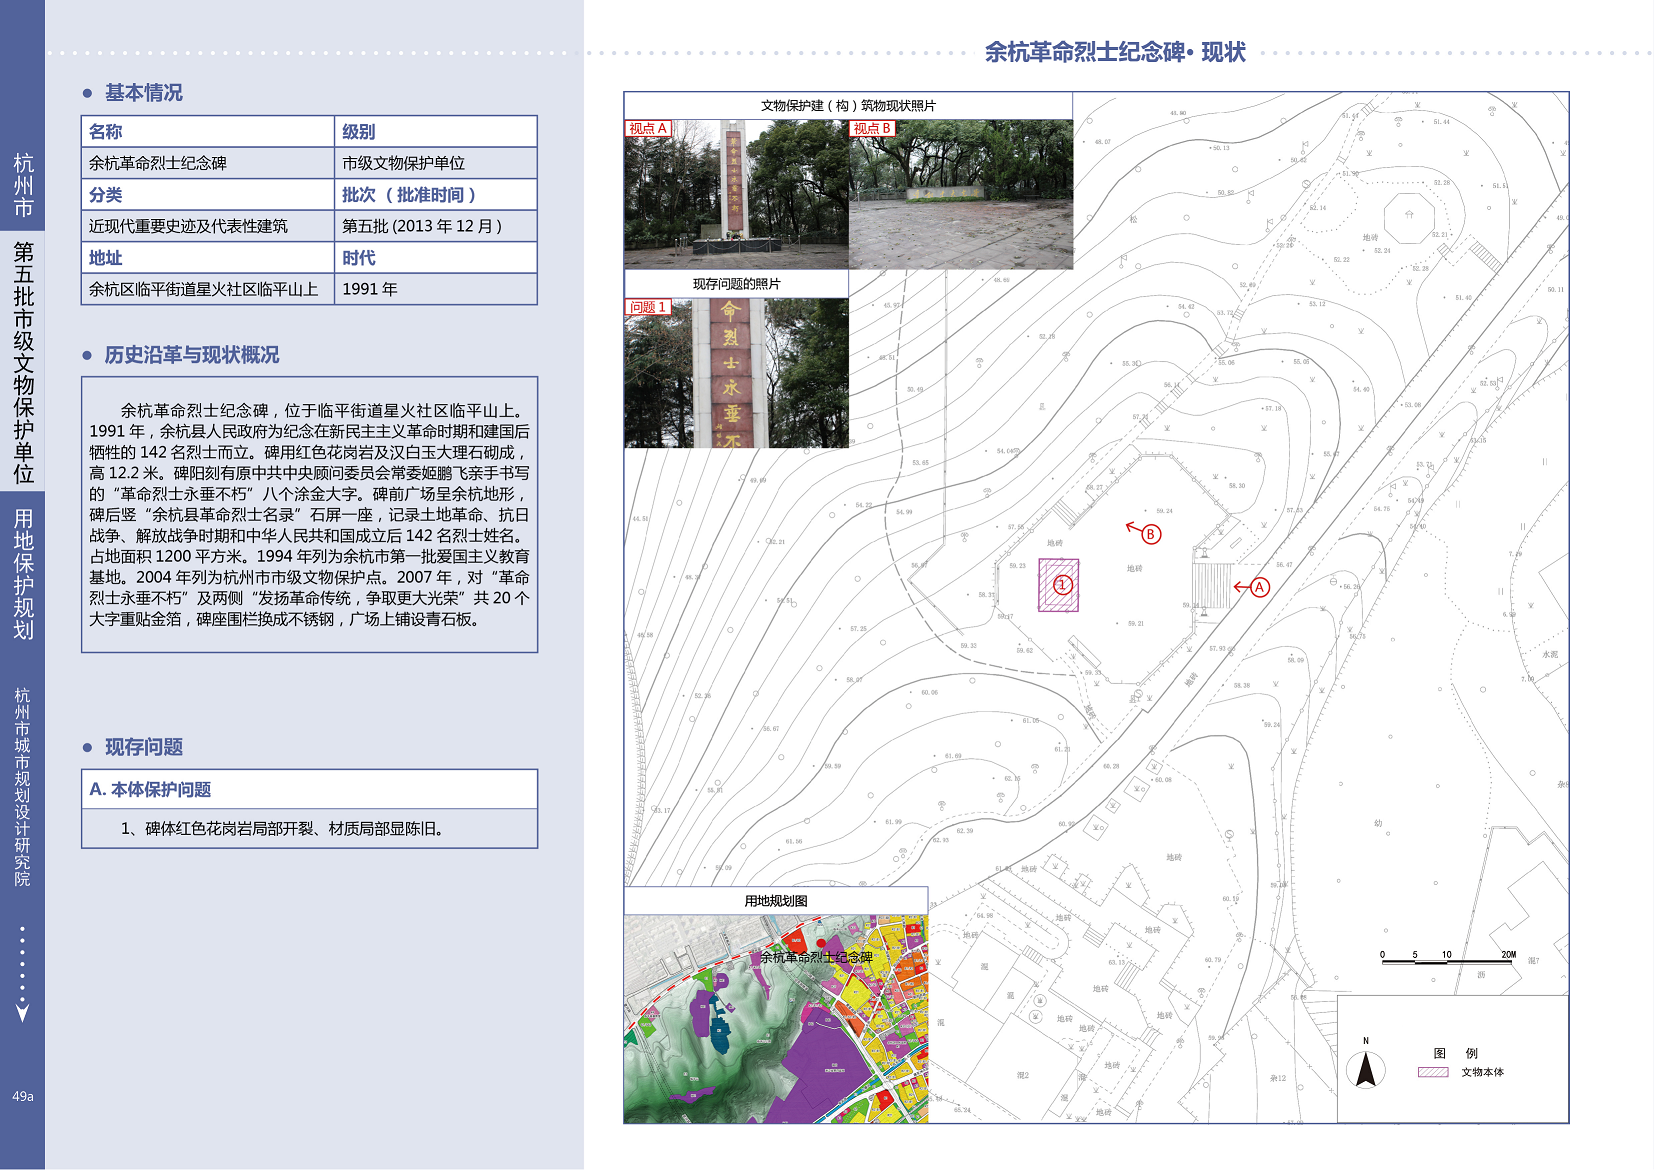Click the downward arrow in left sidebar
Image resolution: width=1654 pixels, height=1170 pixels.
pos(22,1012)
